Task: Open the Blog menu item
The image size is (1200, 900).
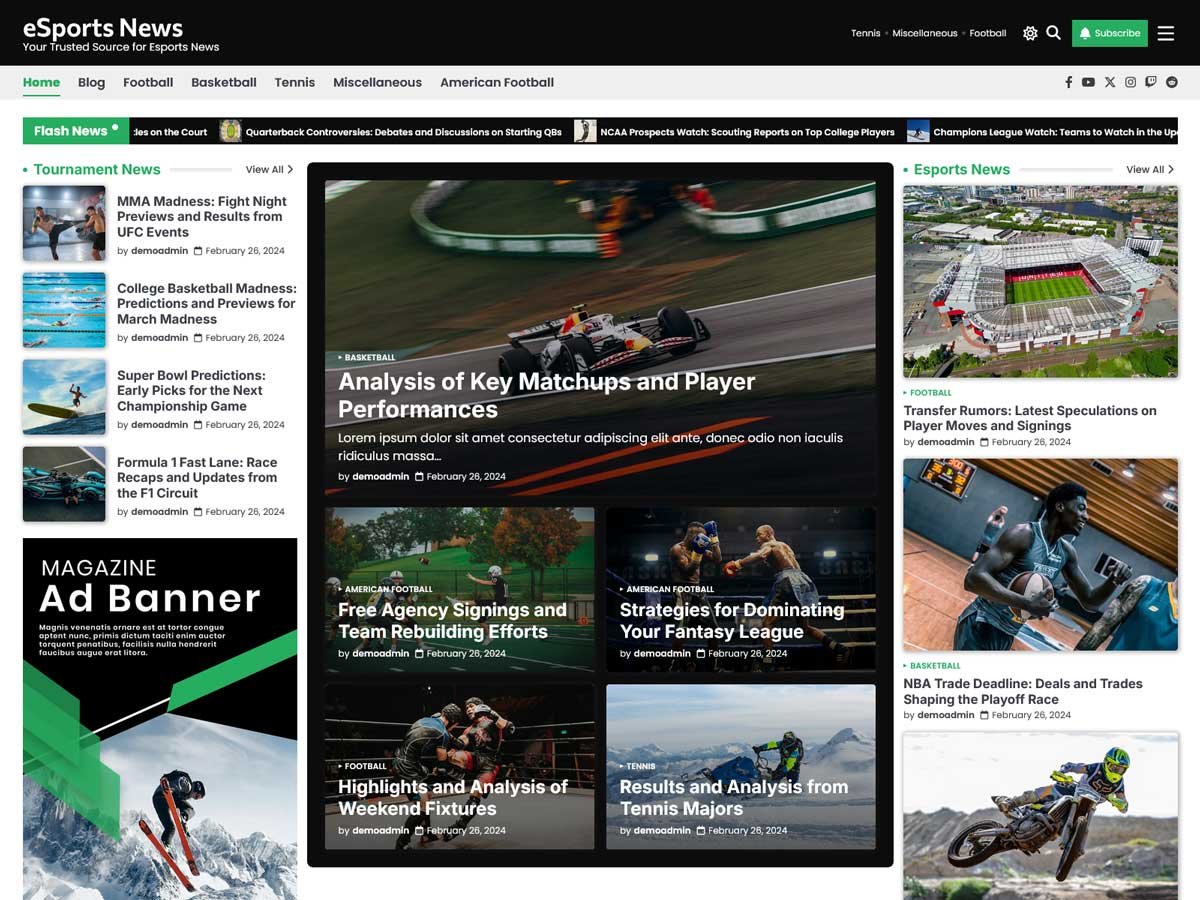Action: point(91,82)
